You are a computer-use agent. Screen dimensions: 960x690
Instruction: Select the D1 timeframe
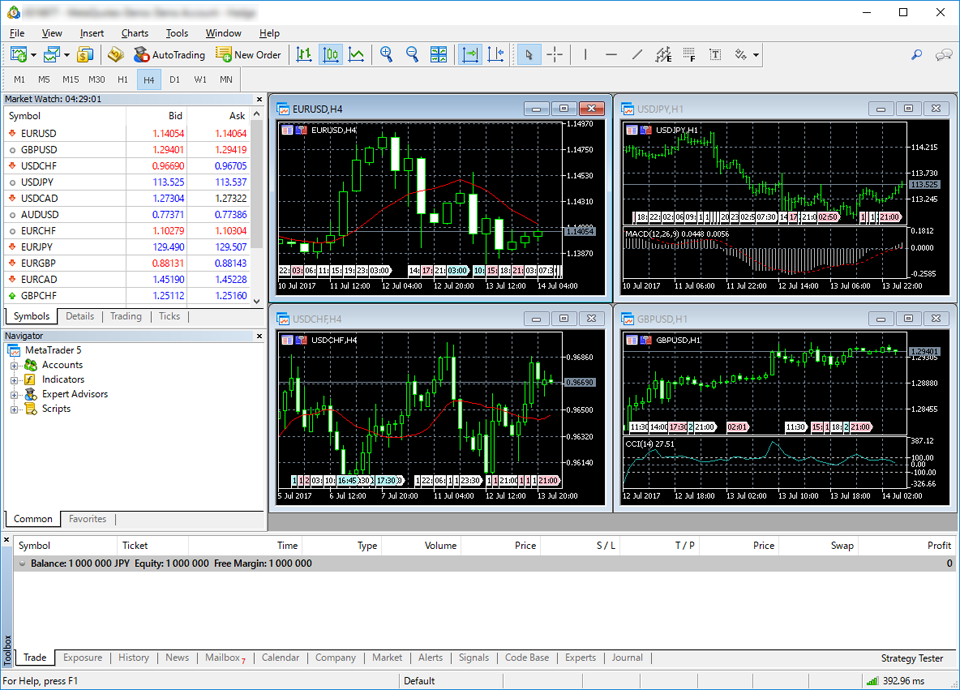(174, 80)
